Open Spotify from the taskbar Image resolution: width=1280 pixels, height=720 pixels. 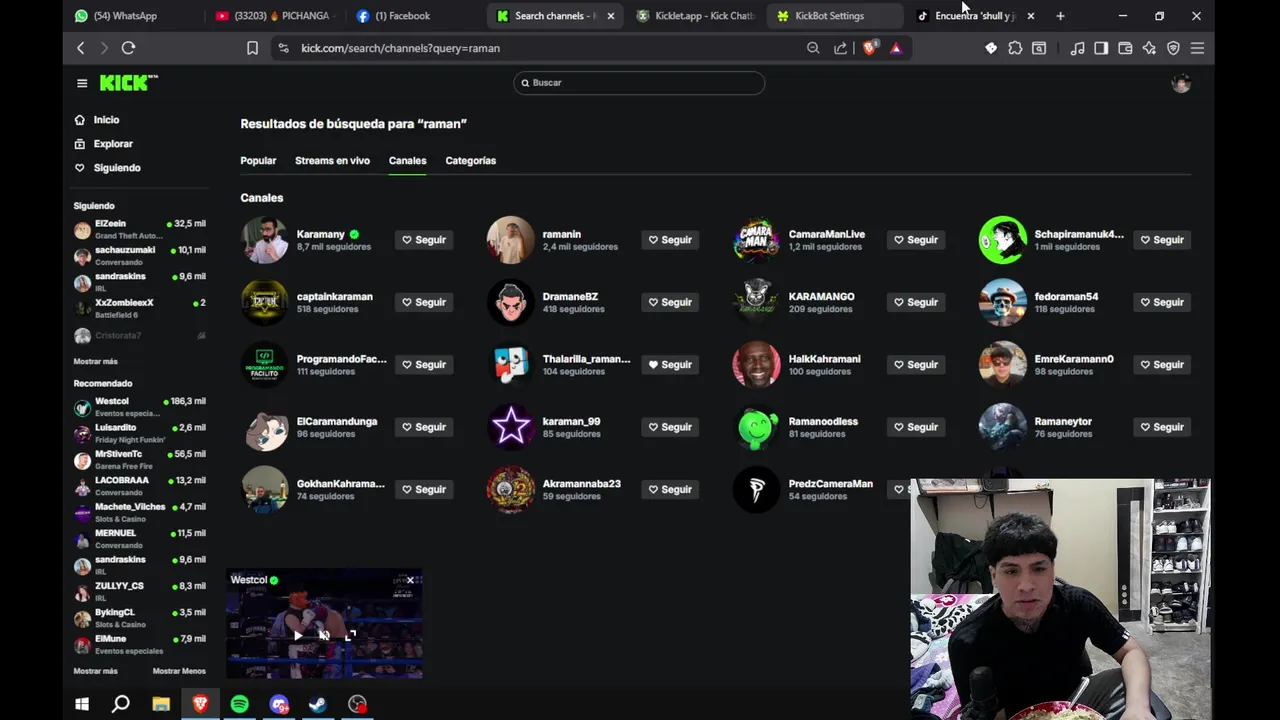[x=239, y=704]
